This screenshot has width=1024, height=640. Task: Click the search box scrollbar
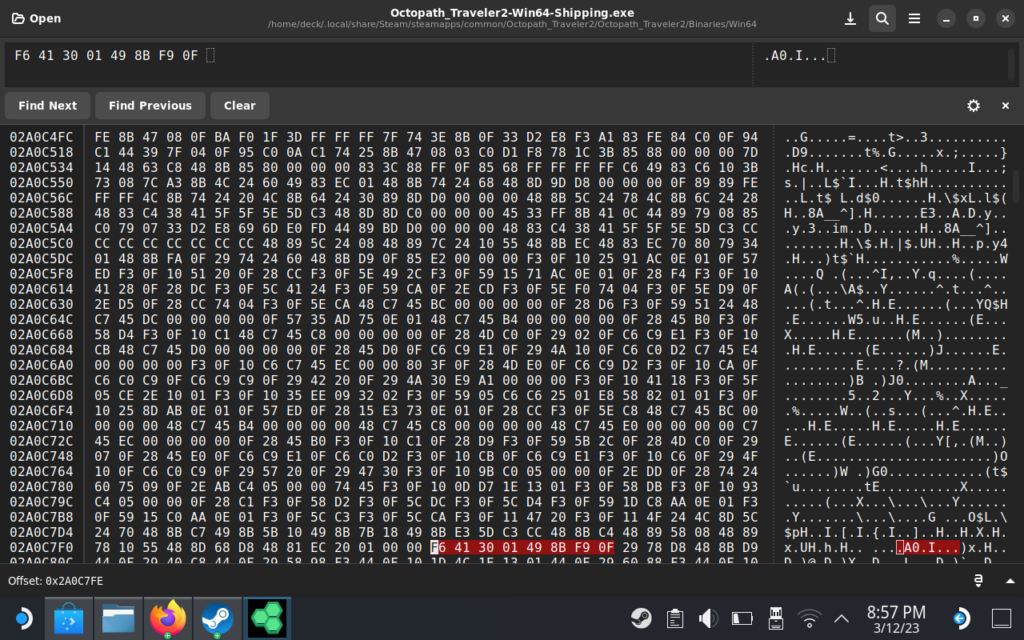pyautogui.click(x=1012, y=64)
